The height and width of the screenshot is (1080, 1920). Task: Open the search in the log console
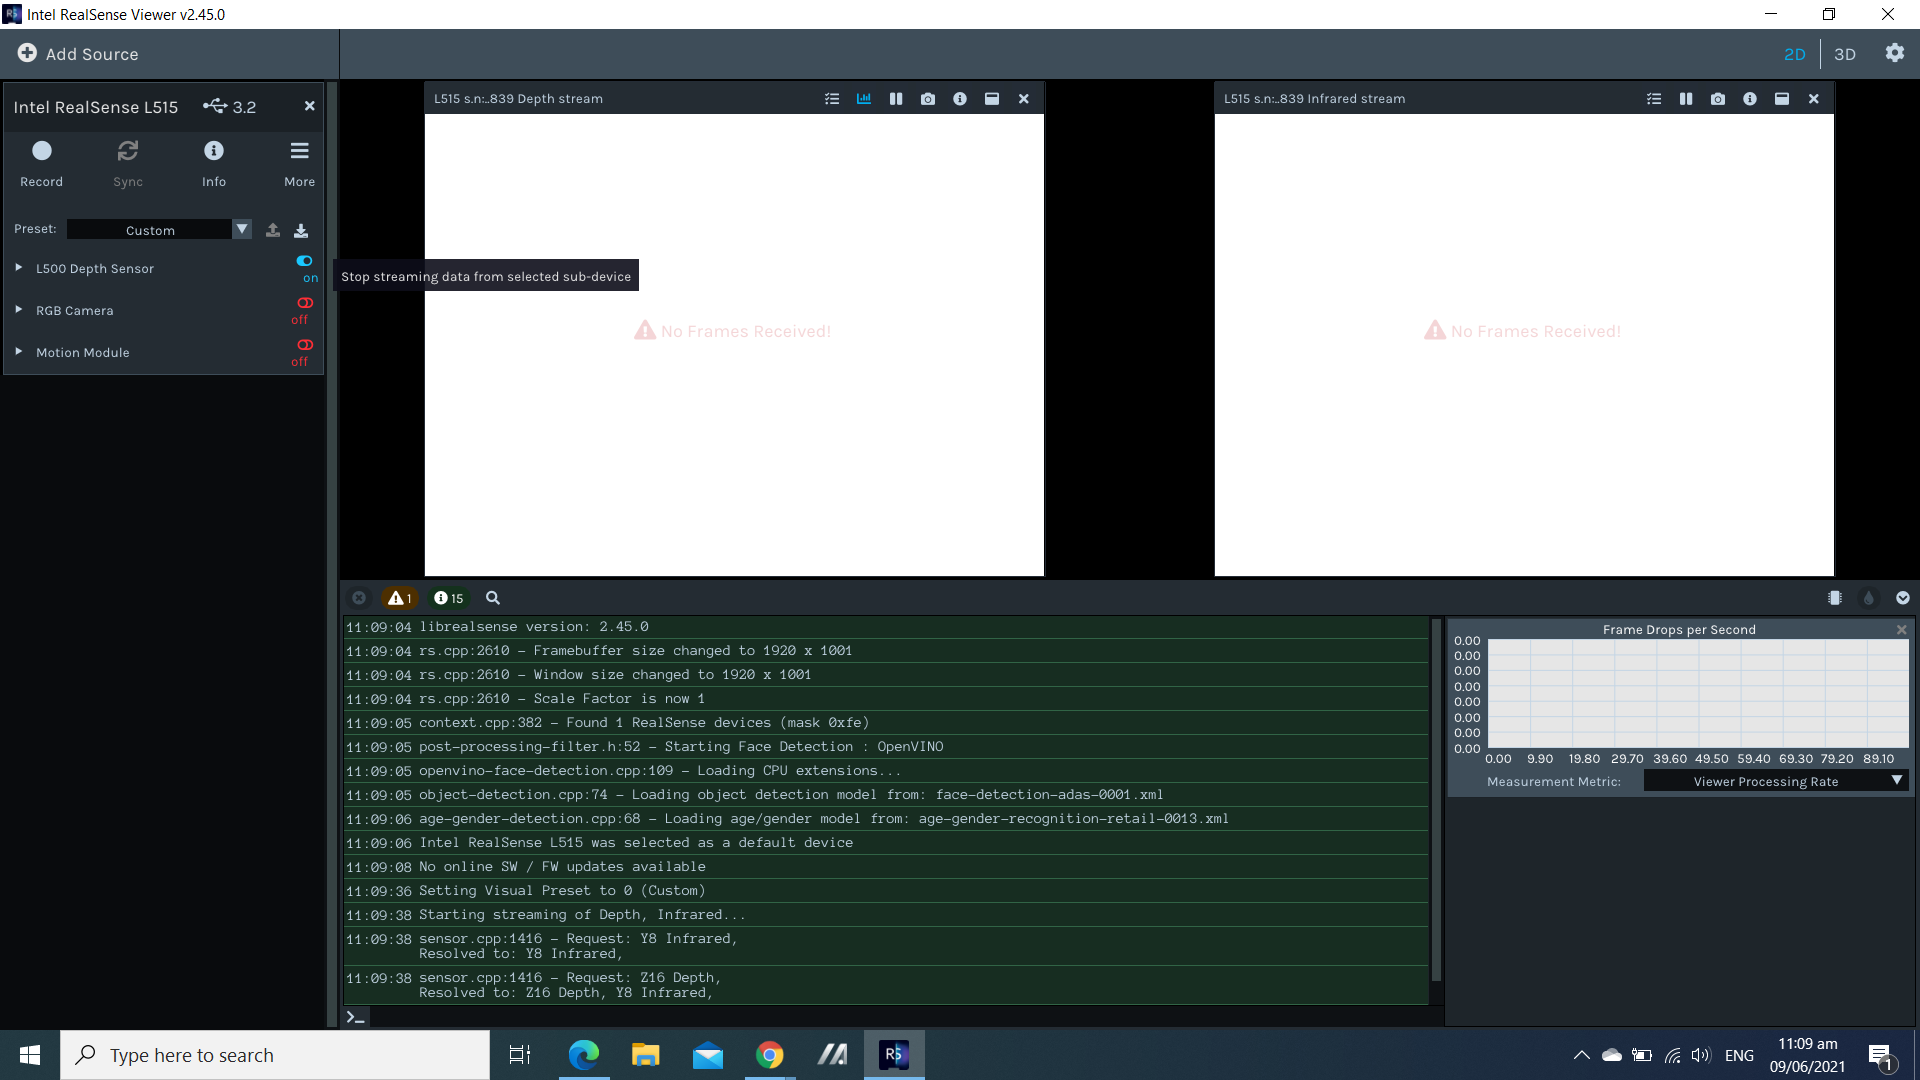tap(492, 597)
